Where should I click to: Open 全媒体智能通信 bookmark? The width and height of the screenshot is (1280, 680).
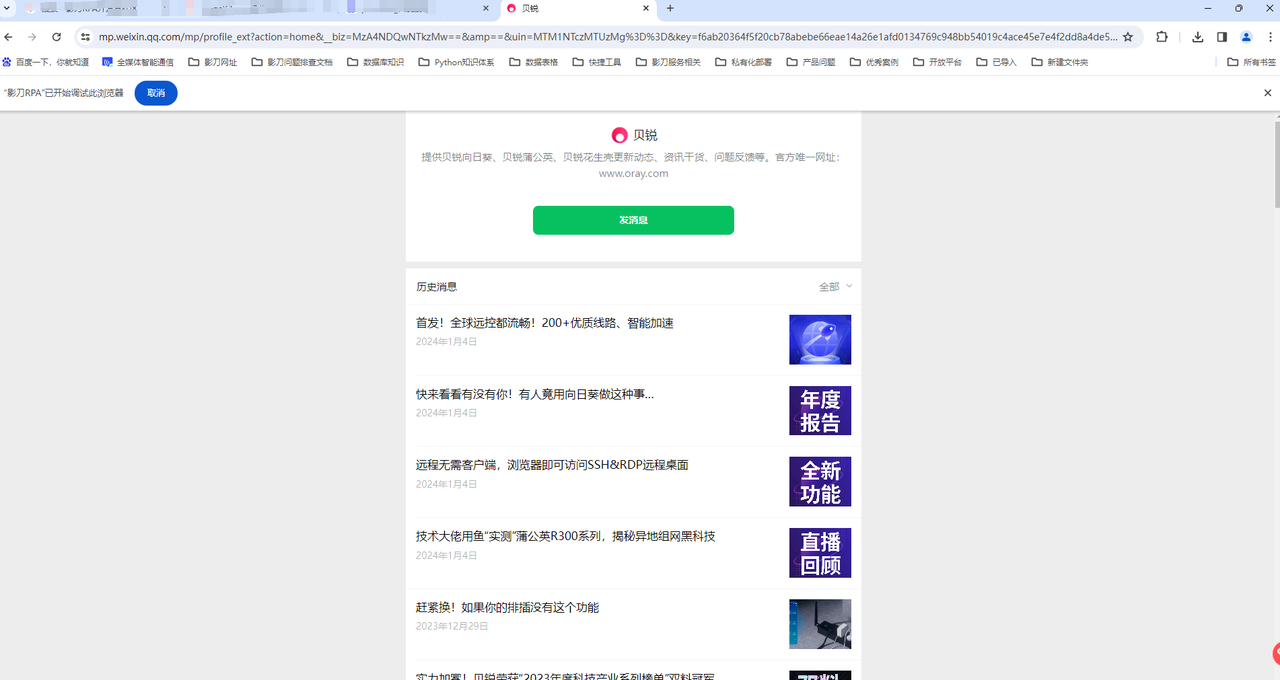pyautogui.click(x=138, y=62)
